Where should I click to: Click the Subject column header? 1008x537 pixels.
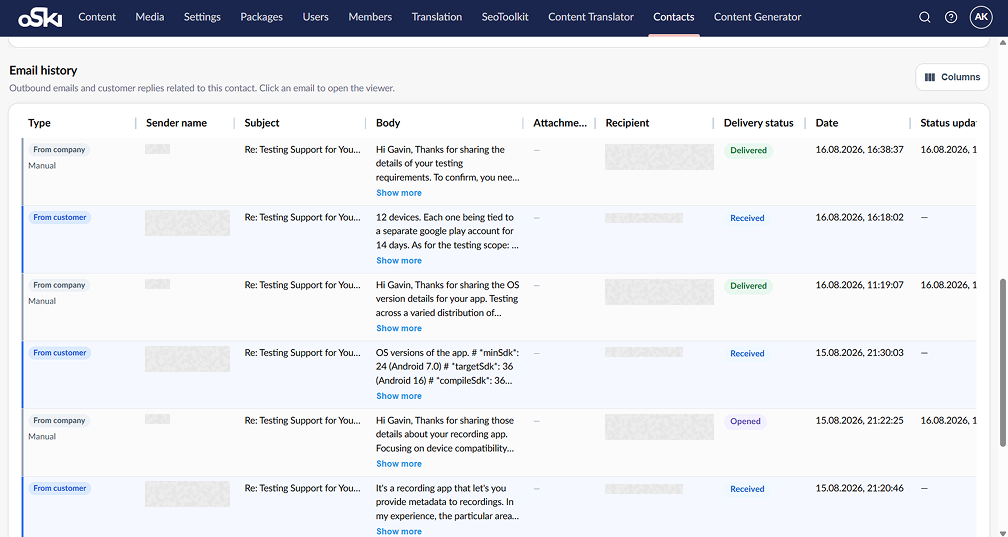click(262, 123)
